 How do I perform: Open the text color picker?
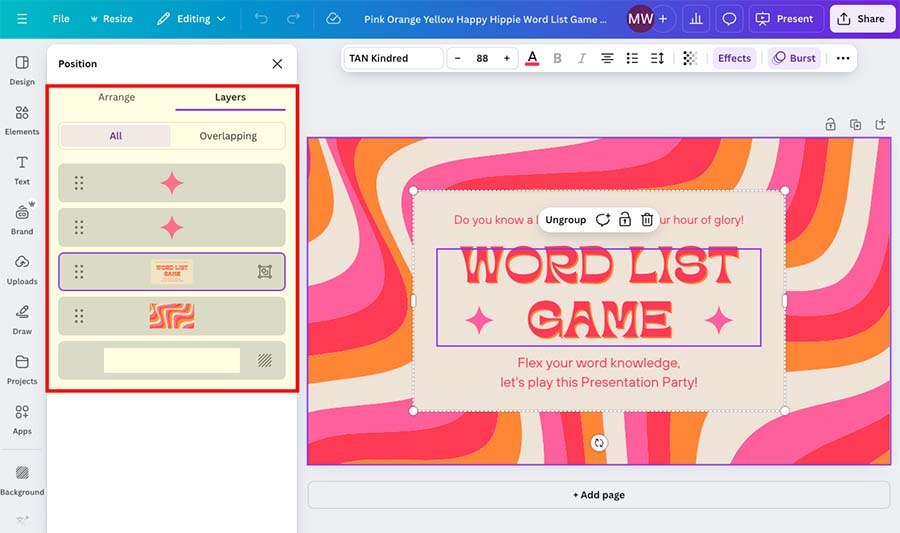click(x=532, y=59)
